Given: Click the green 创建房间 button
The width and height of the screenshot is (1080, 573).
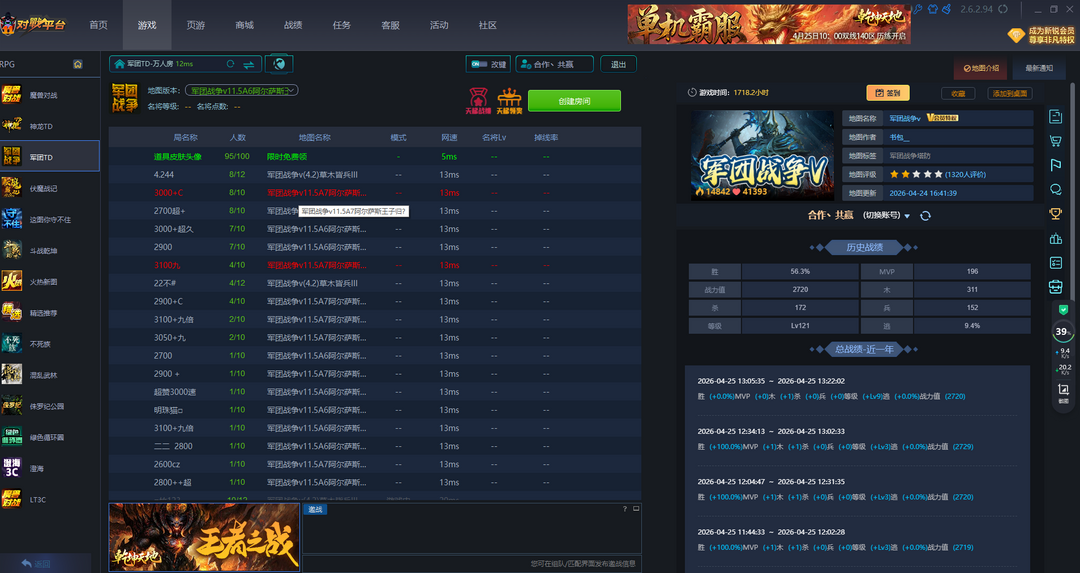Looking at the screenshot, I should [574, 101].
